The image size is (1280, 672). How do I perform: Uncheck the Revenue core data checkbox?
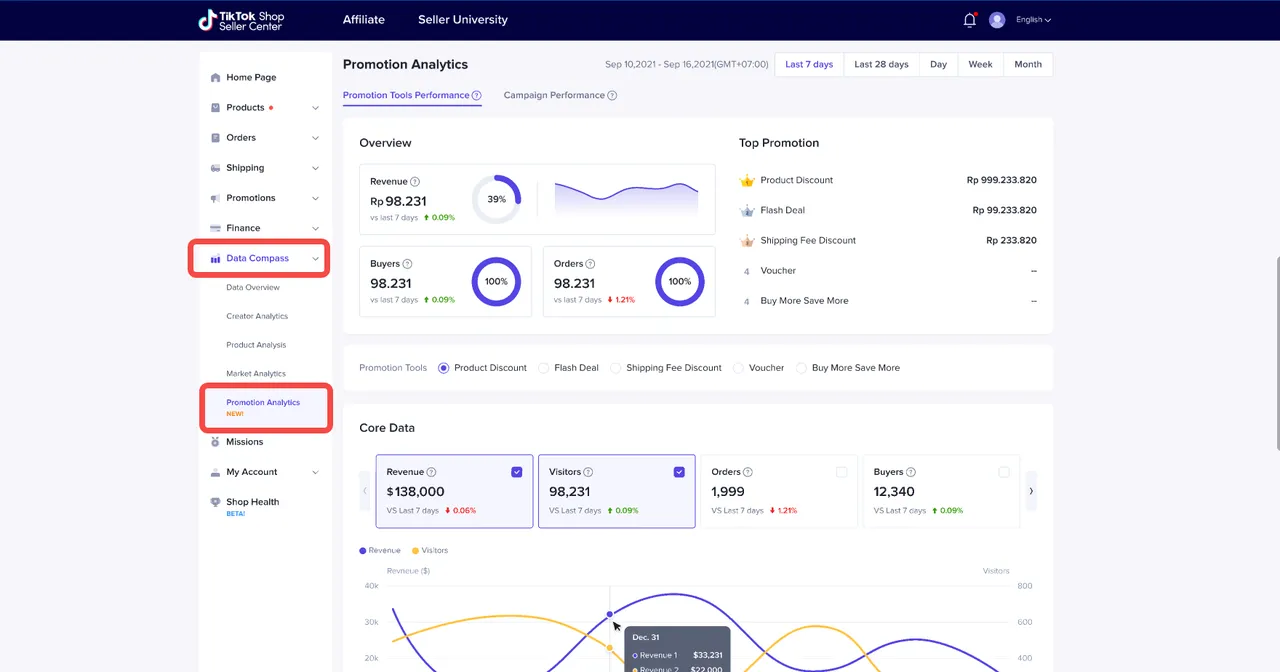(x=517, y=472)
